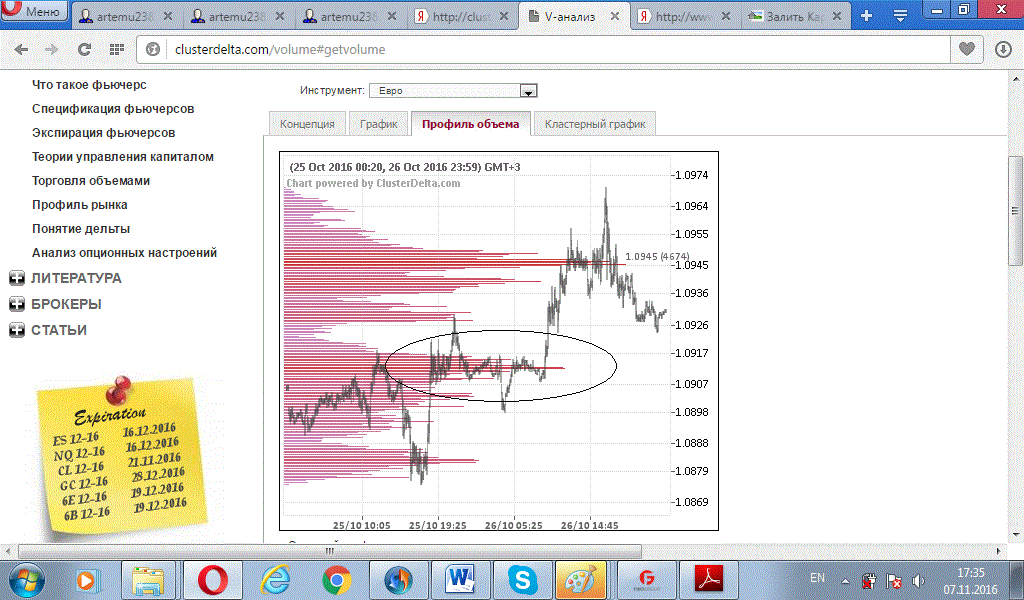Open link Понятие дельты
1024x600 pixels.
(x=81, y=229)
